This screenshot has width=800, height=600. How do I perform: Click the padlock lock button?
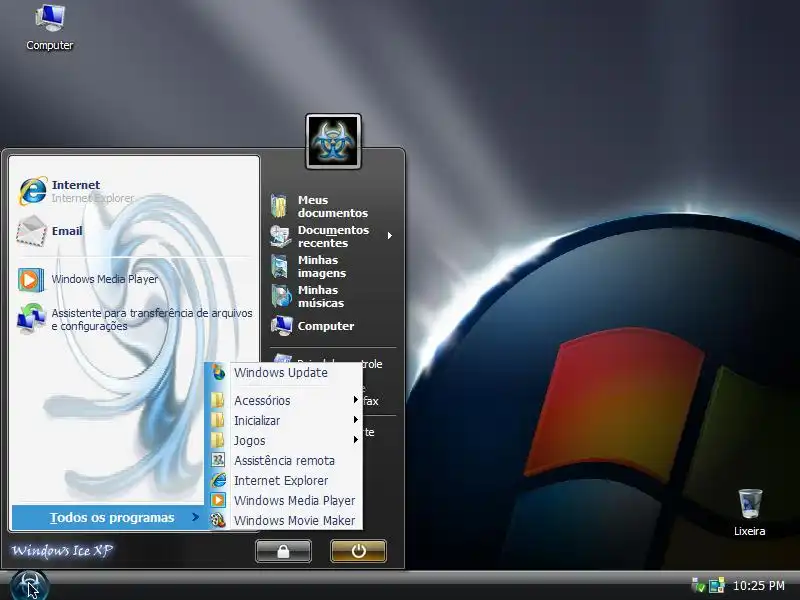point(283,552)
